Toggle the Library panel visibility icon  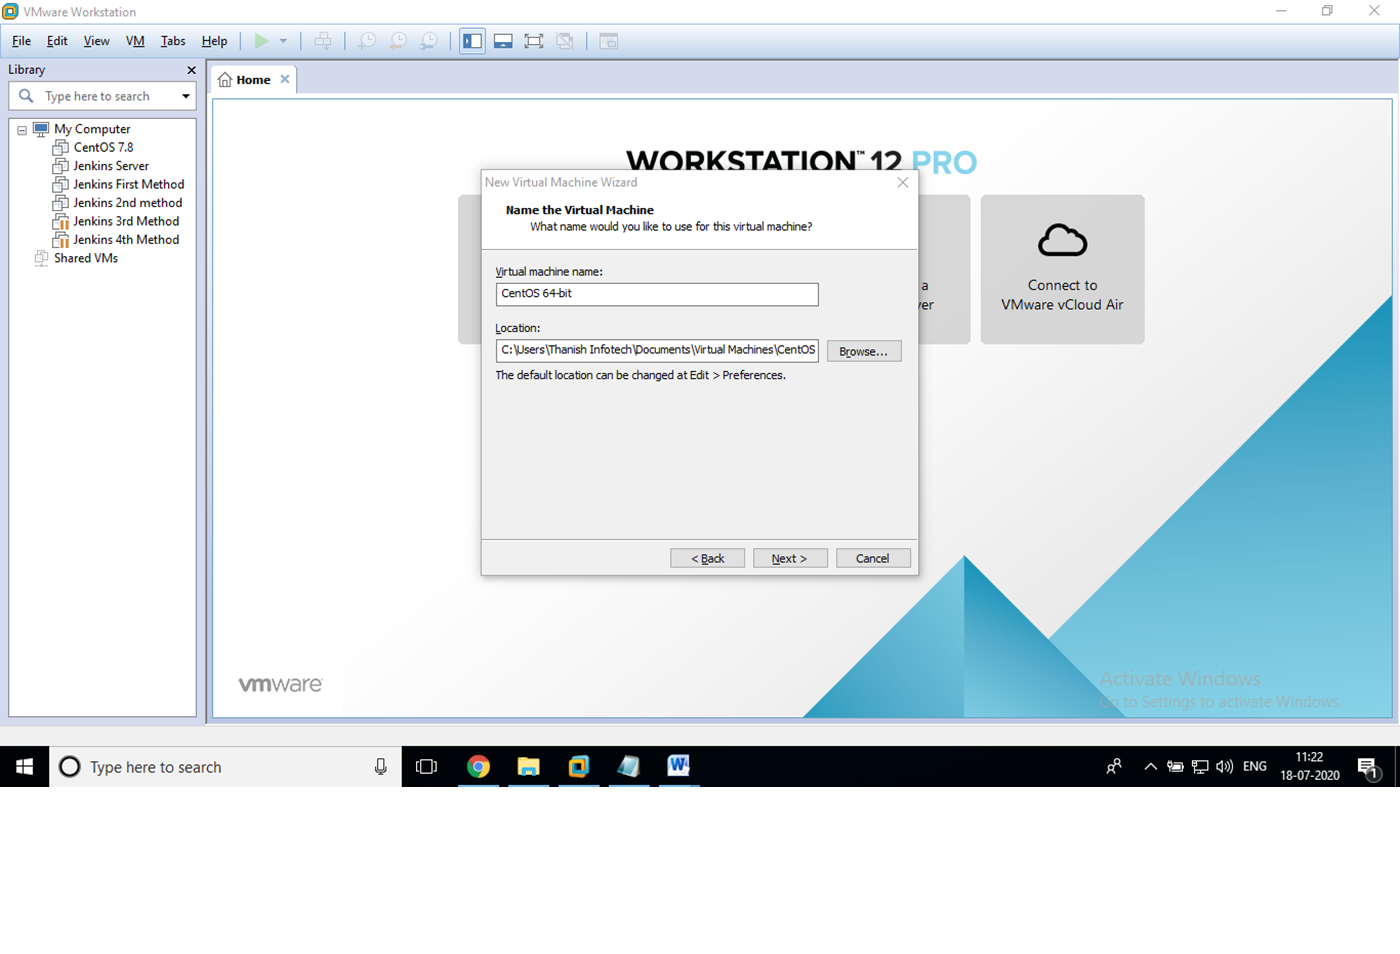coord(471,41)
